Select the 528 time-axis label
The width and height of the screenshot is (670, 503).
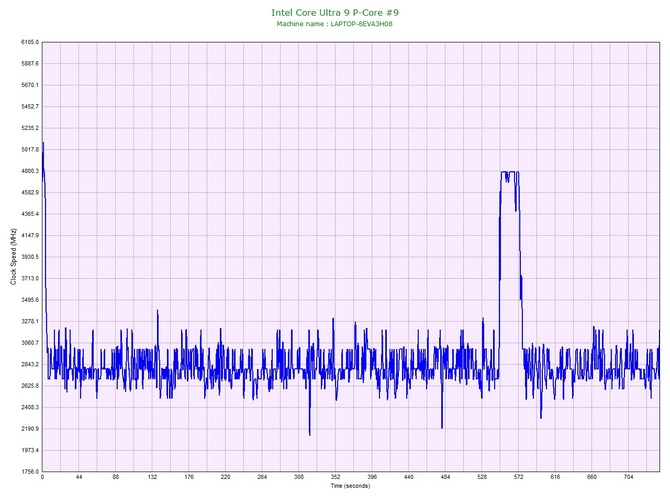[x=482, y=477]
